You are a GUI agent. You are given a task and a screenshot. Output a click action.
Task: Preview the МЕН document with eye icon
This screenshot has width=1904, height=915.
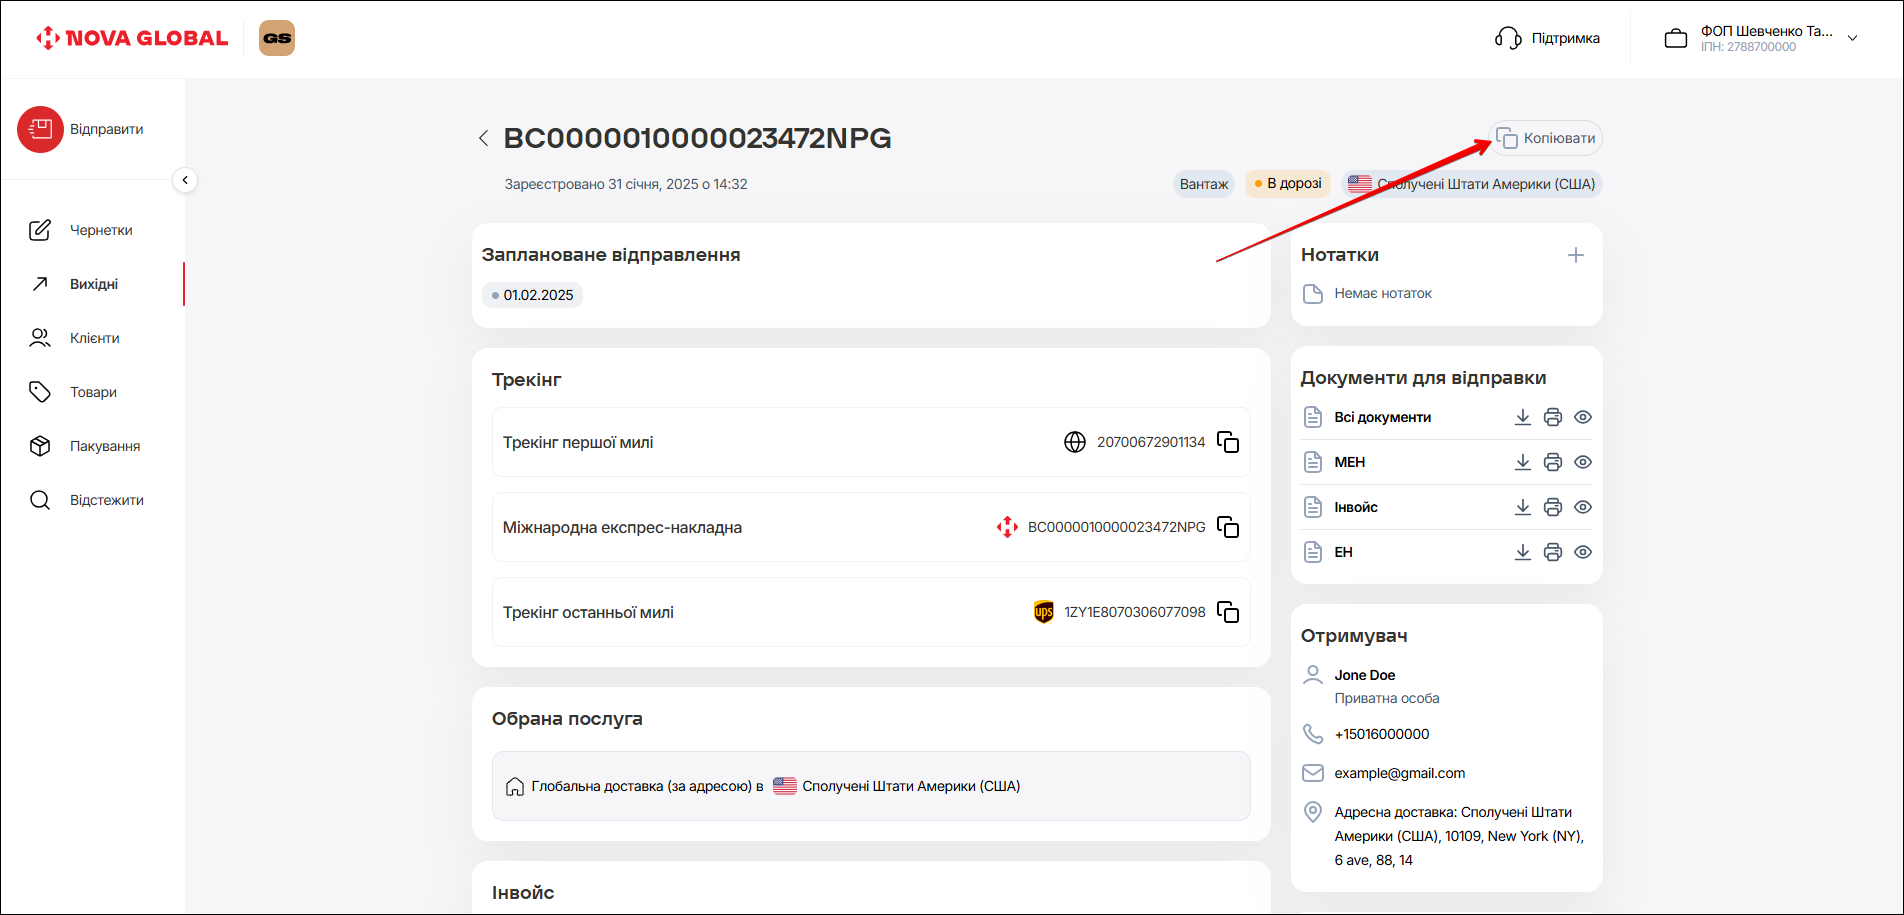pos(1582,462)
